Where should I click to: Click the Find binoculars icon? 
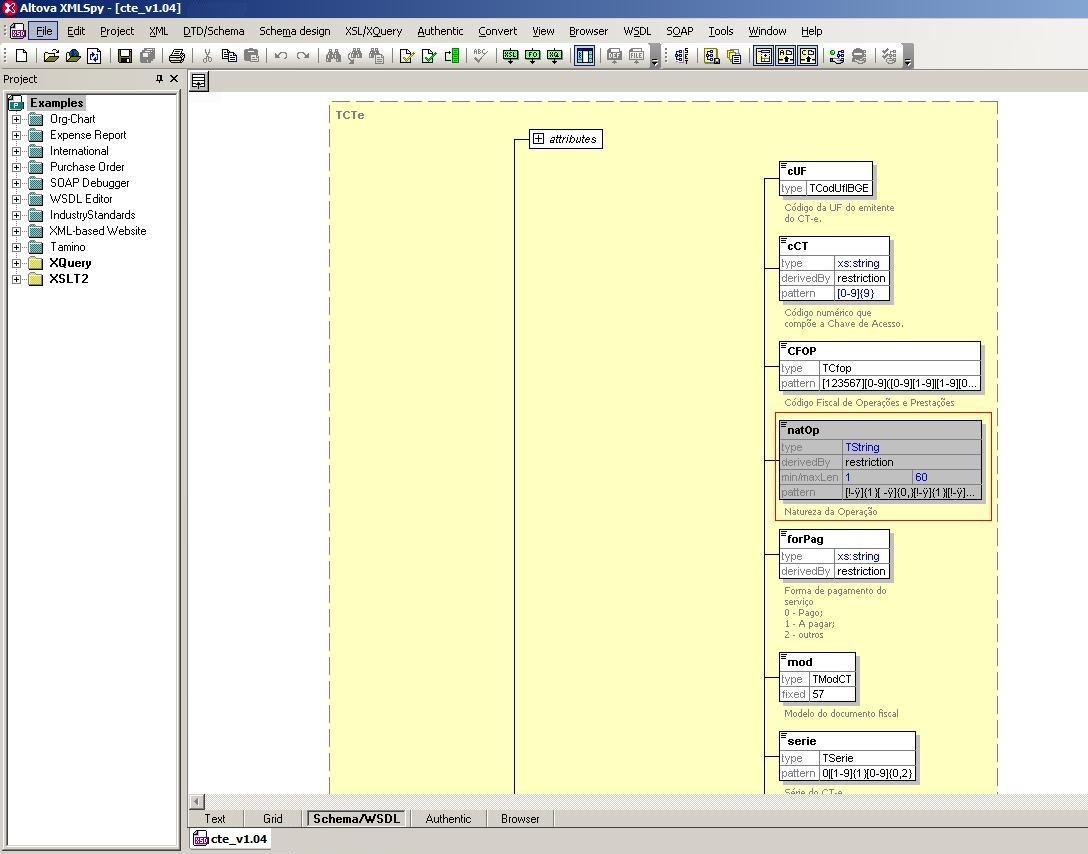(333, 56)
